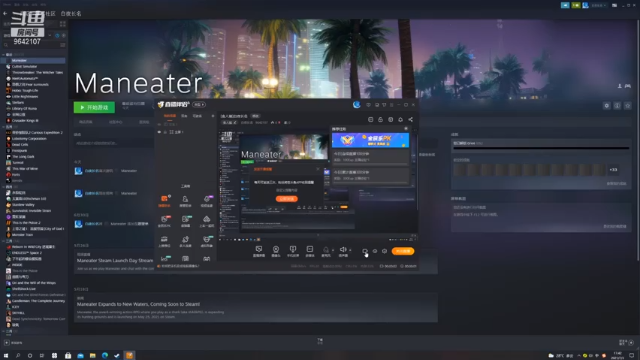Start Maneater with the green play button
Image resolution: width=640 pixels, height=360 pixels.
tap(94, 107)
